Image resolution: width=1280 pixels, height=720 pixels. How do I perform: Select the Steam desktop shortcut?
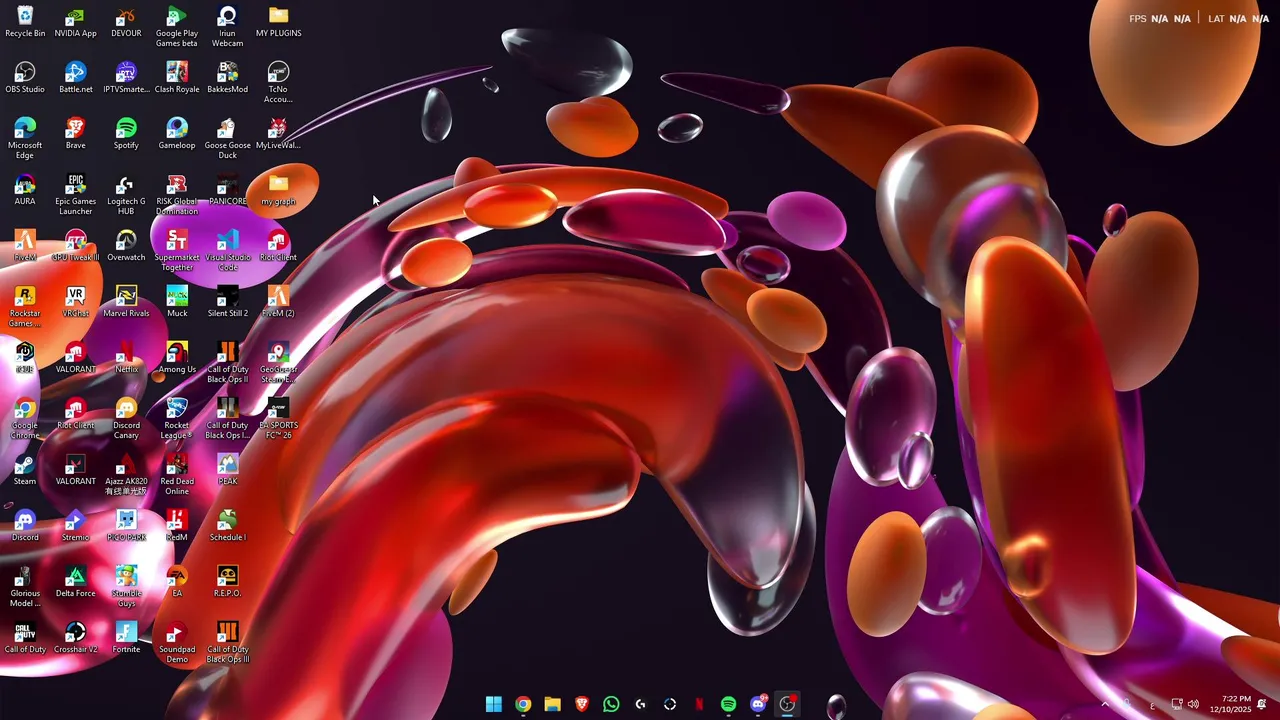click(x=25, y=470)
